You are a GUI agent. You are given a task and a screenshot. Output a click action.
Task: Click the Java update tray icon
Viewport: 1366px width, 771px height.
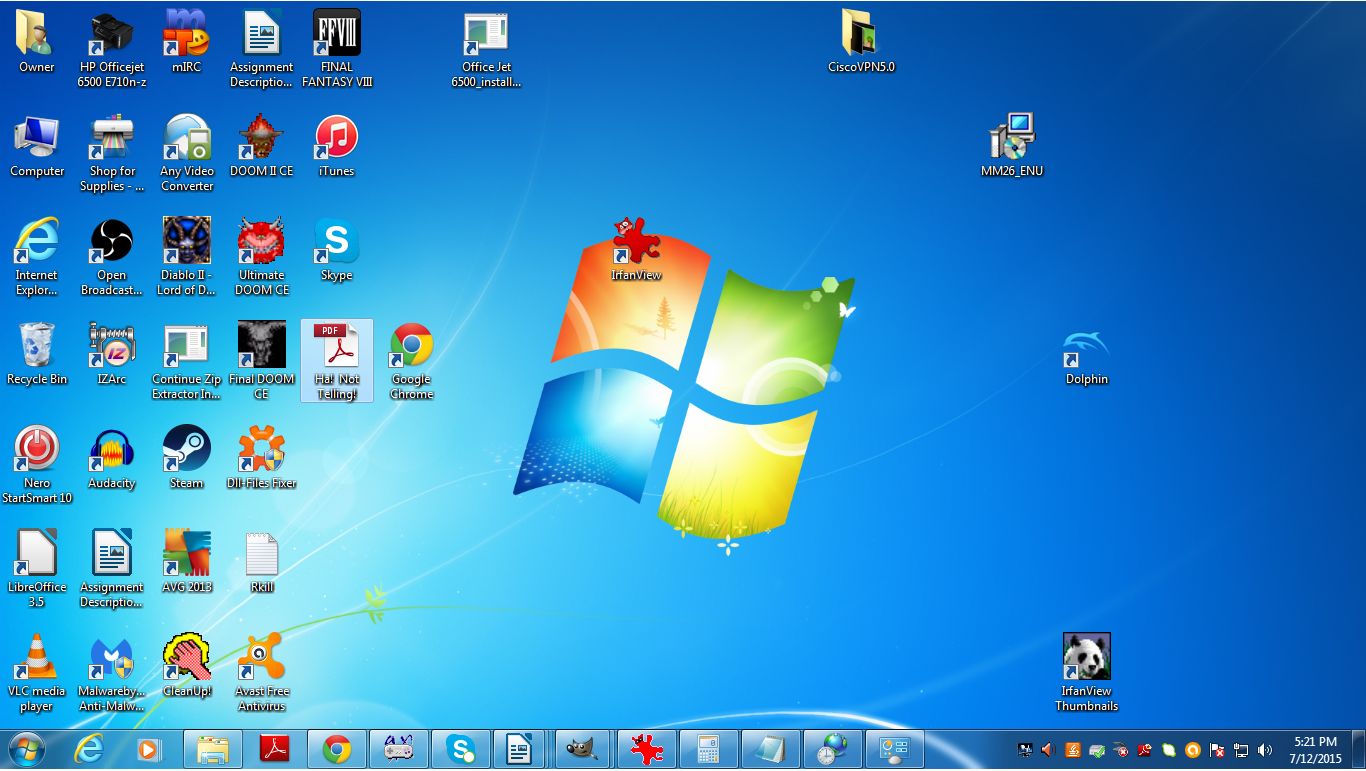(1073, 749)
